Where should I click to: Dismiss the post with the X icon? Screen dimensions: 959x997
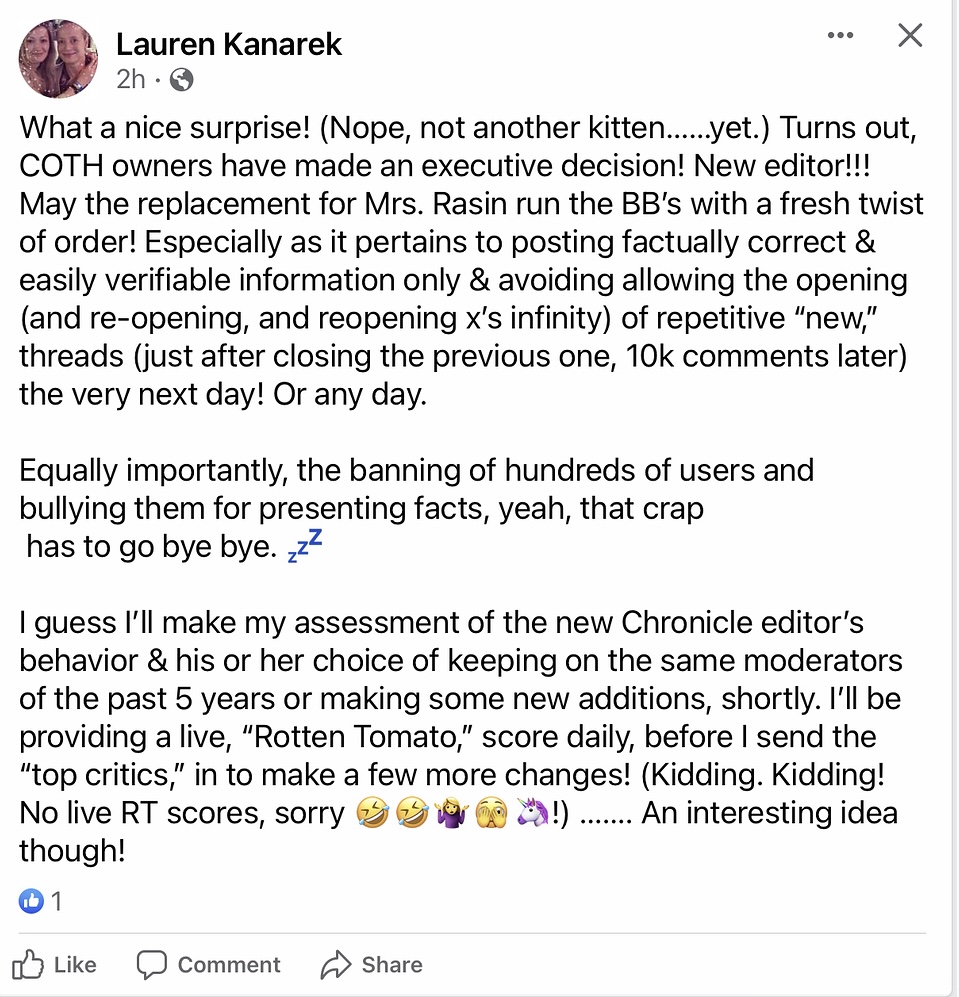910,35
